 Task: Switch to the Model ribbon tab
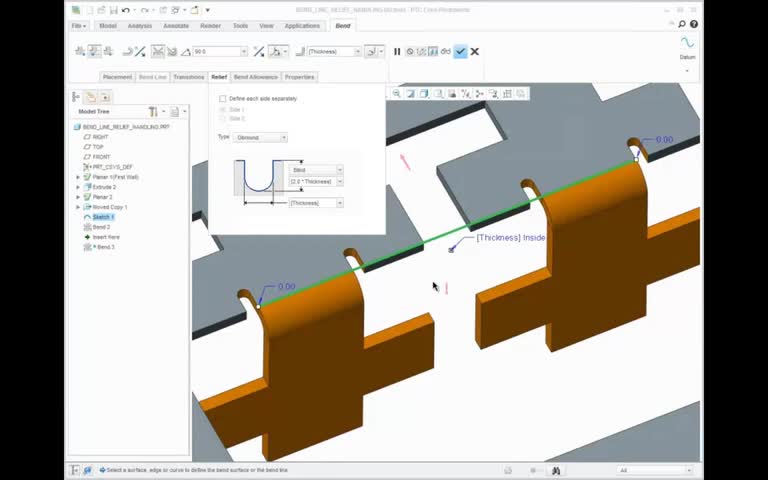[108, 25]
